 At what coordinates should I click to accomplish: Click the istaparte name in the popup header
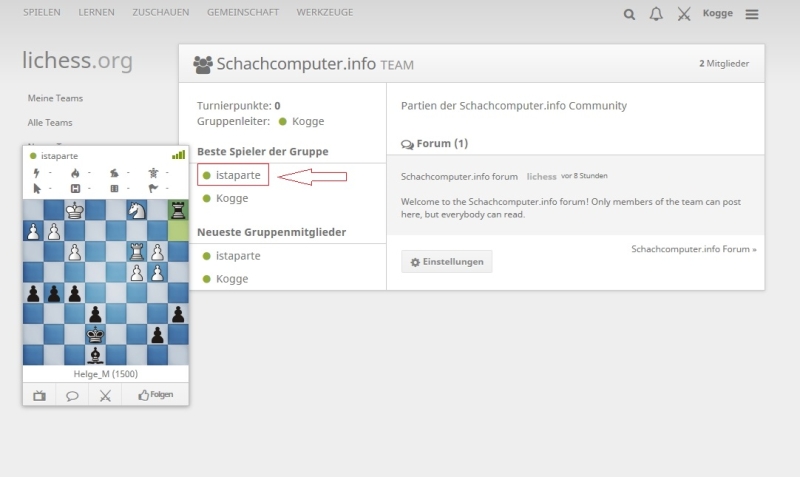(59, 156)
